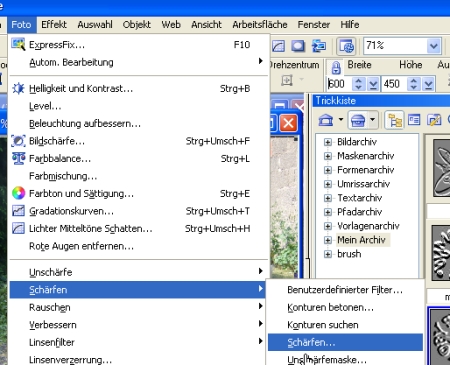Choose ExpressFix... from Foto menu
Image resolution: width=450 pixels, height=365 pixels.
(138, 45)
